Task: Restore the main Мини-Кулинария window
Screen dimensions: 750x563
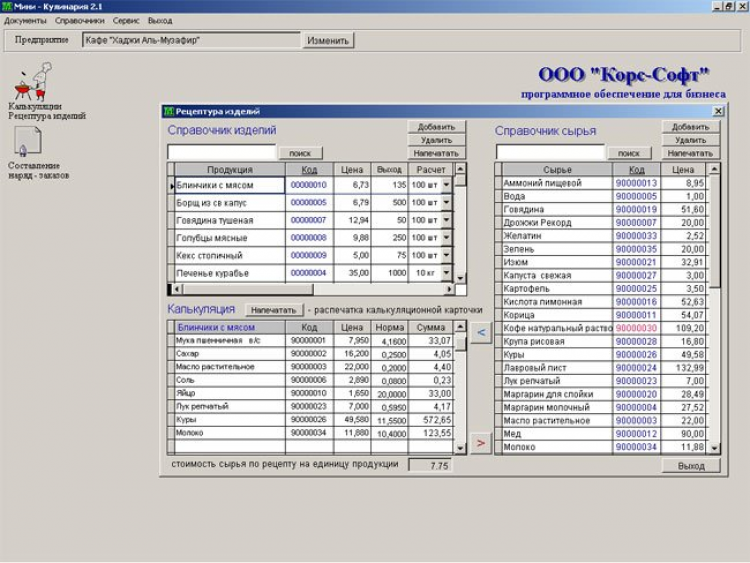Action: point(729,6)
